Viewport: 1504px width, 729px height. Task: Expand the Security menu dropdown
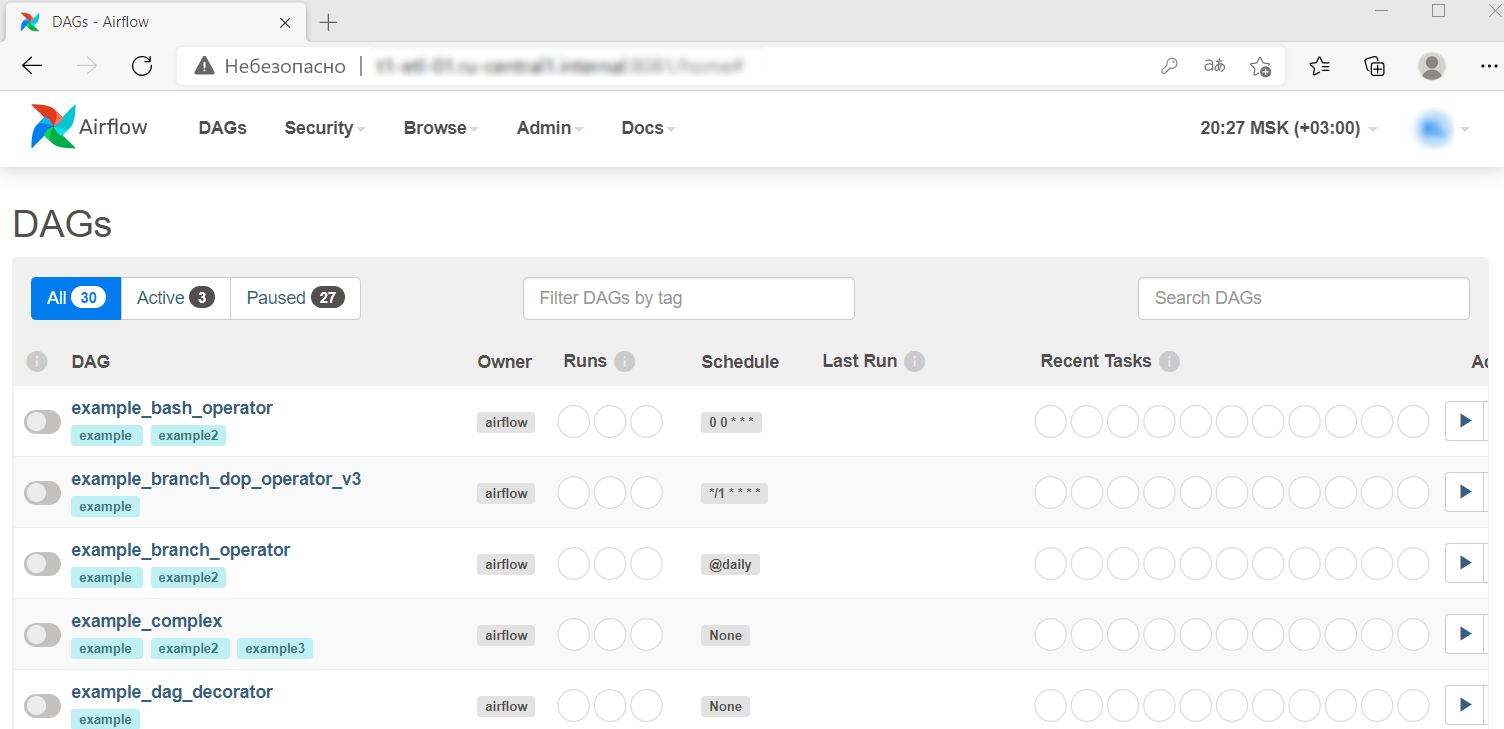coord(324,128)
